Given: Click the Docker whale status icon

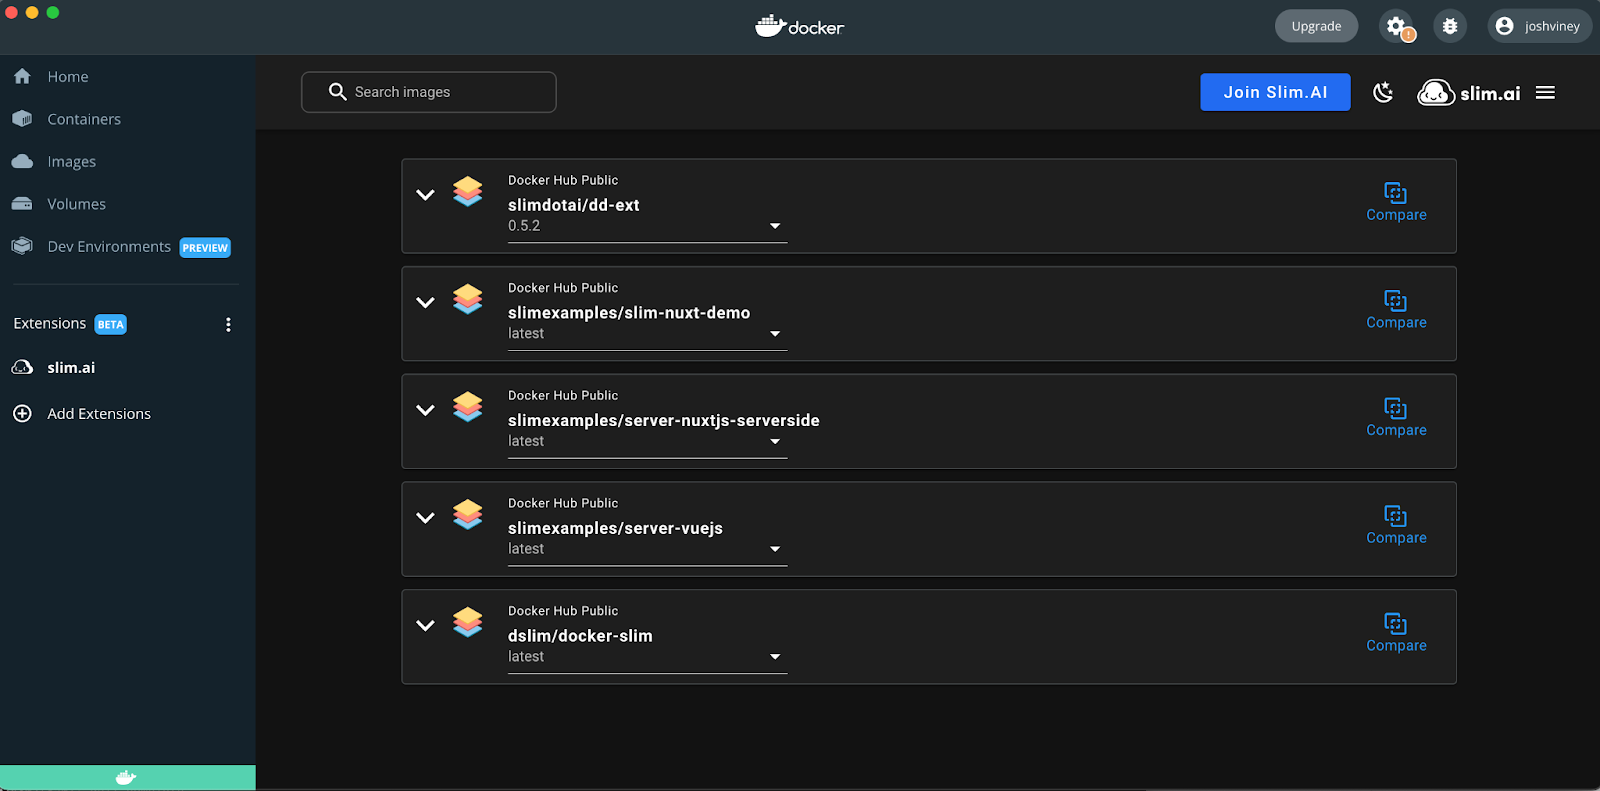Looking at the screenshot, I should point(126,777).
